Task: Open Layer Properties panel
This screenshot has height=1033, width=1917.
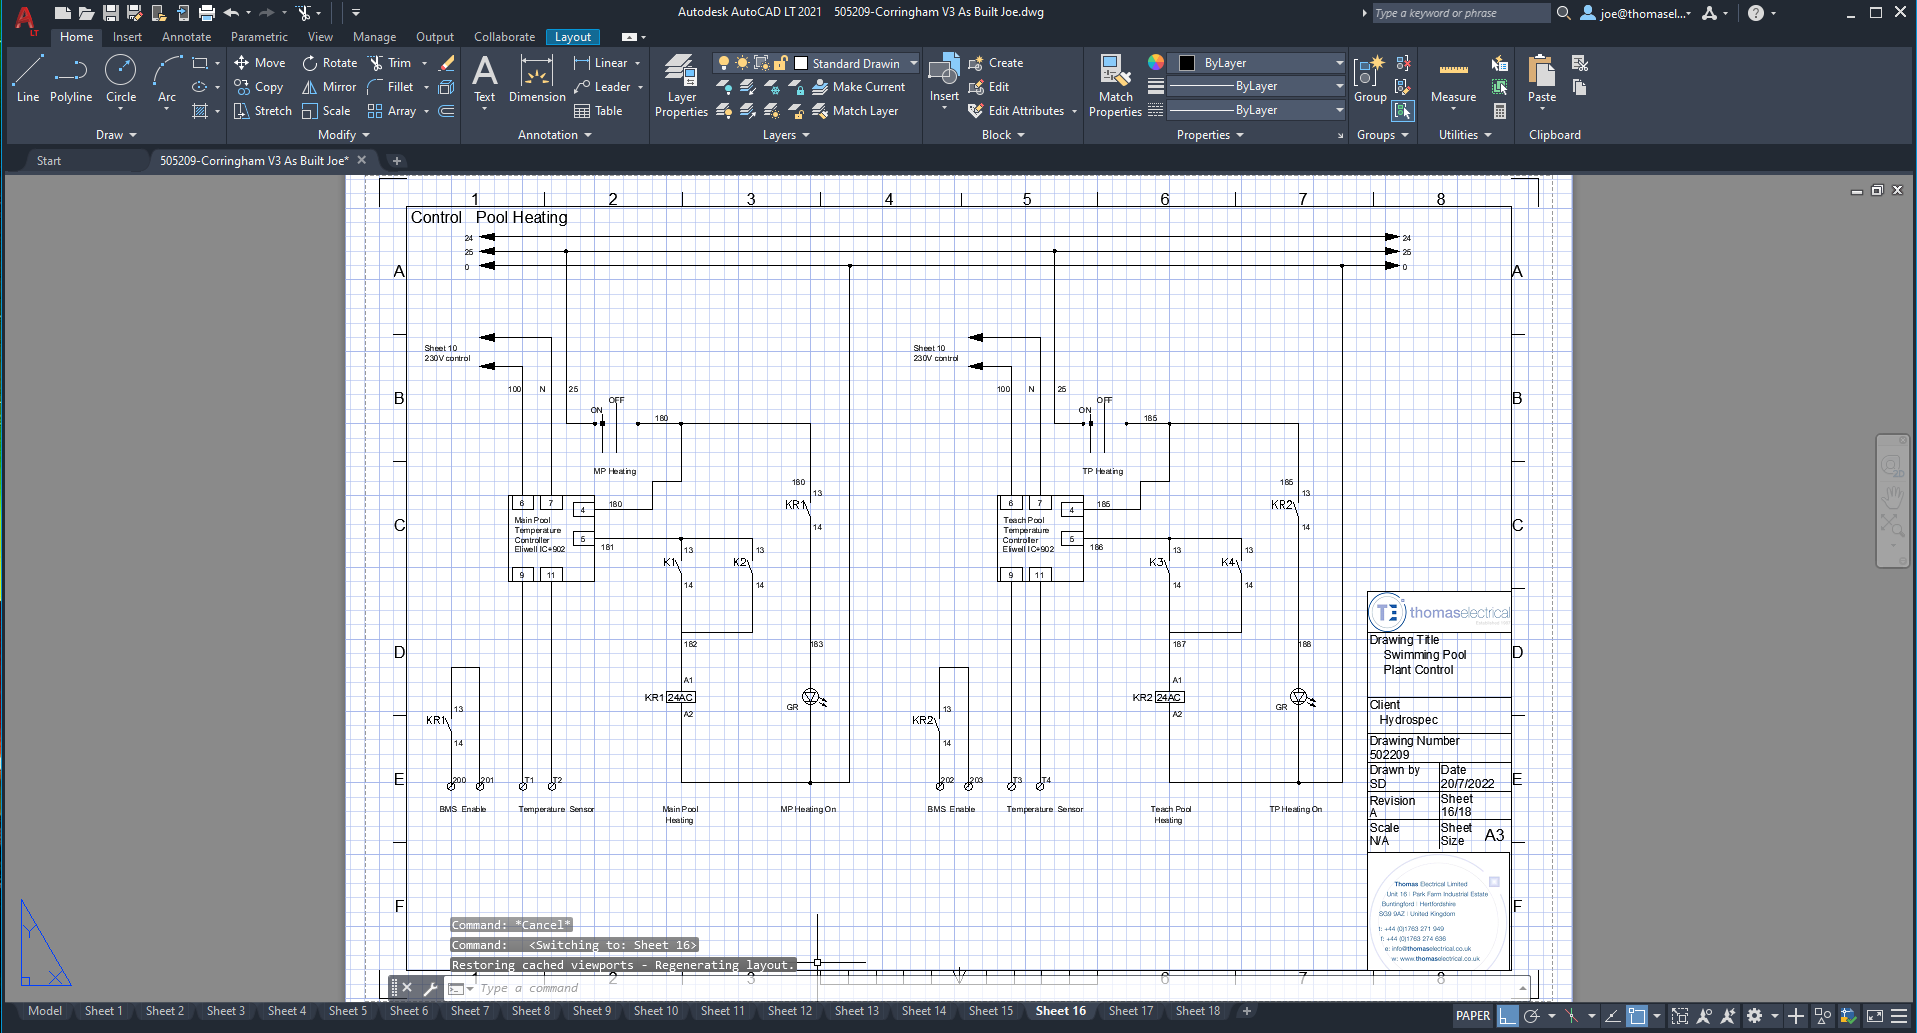Action: click(681, 86)
